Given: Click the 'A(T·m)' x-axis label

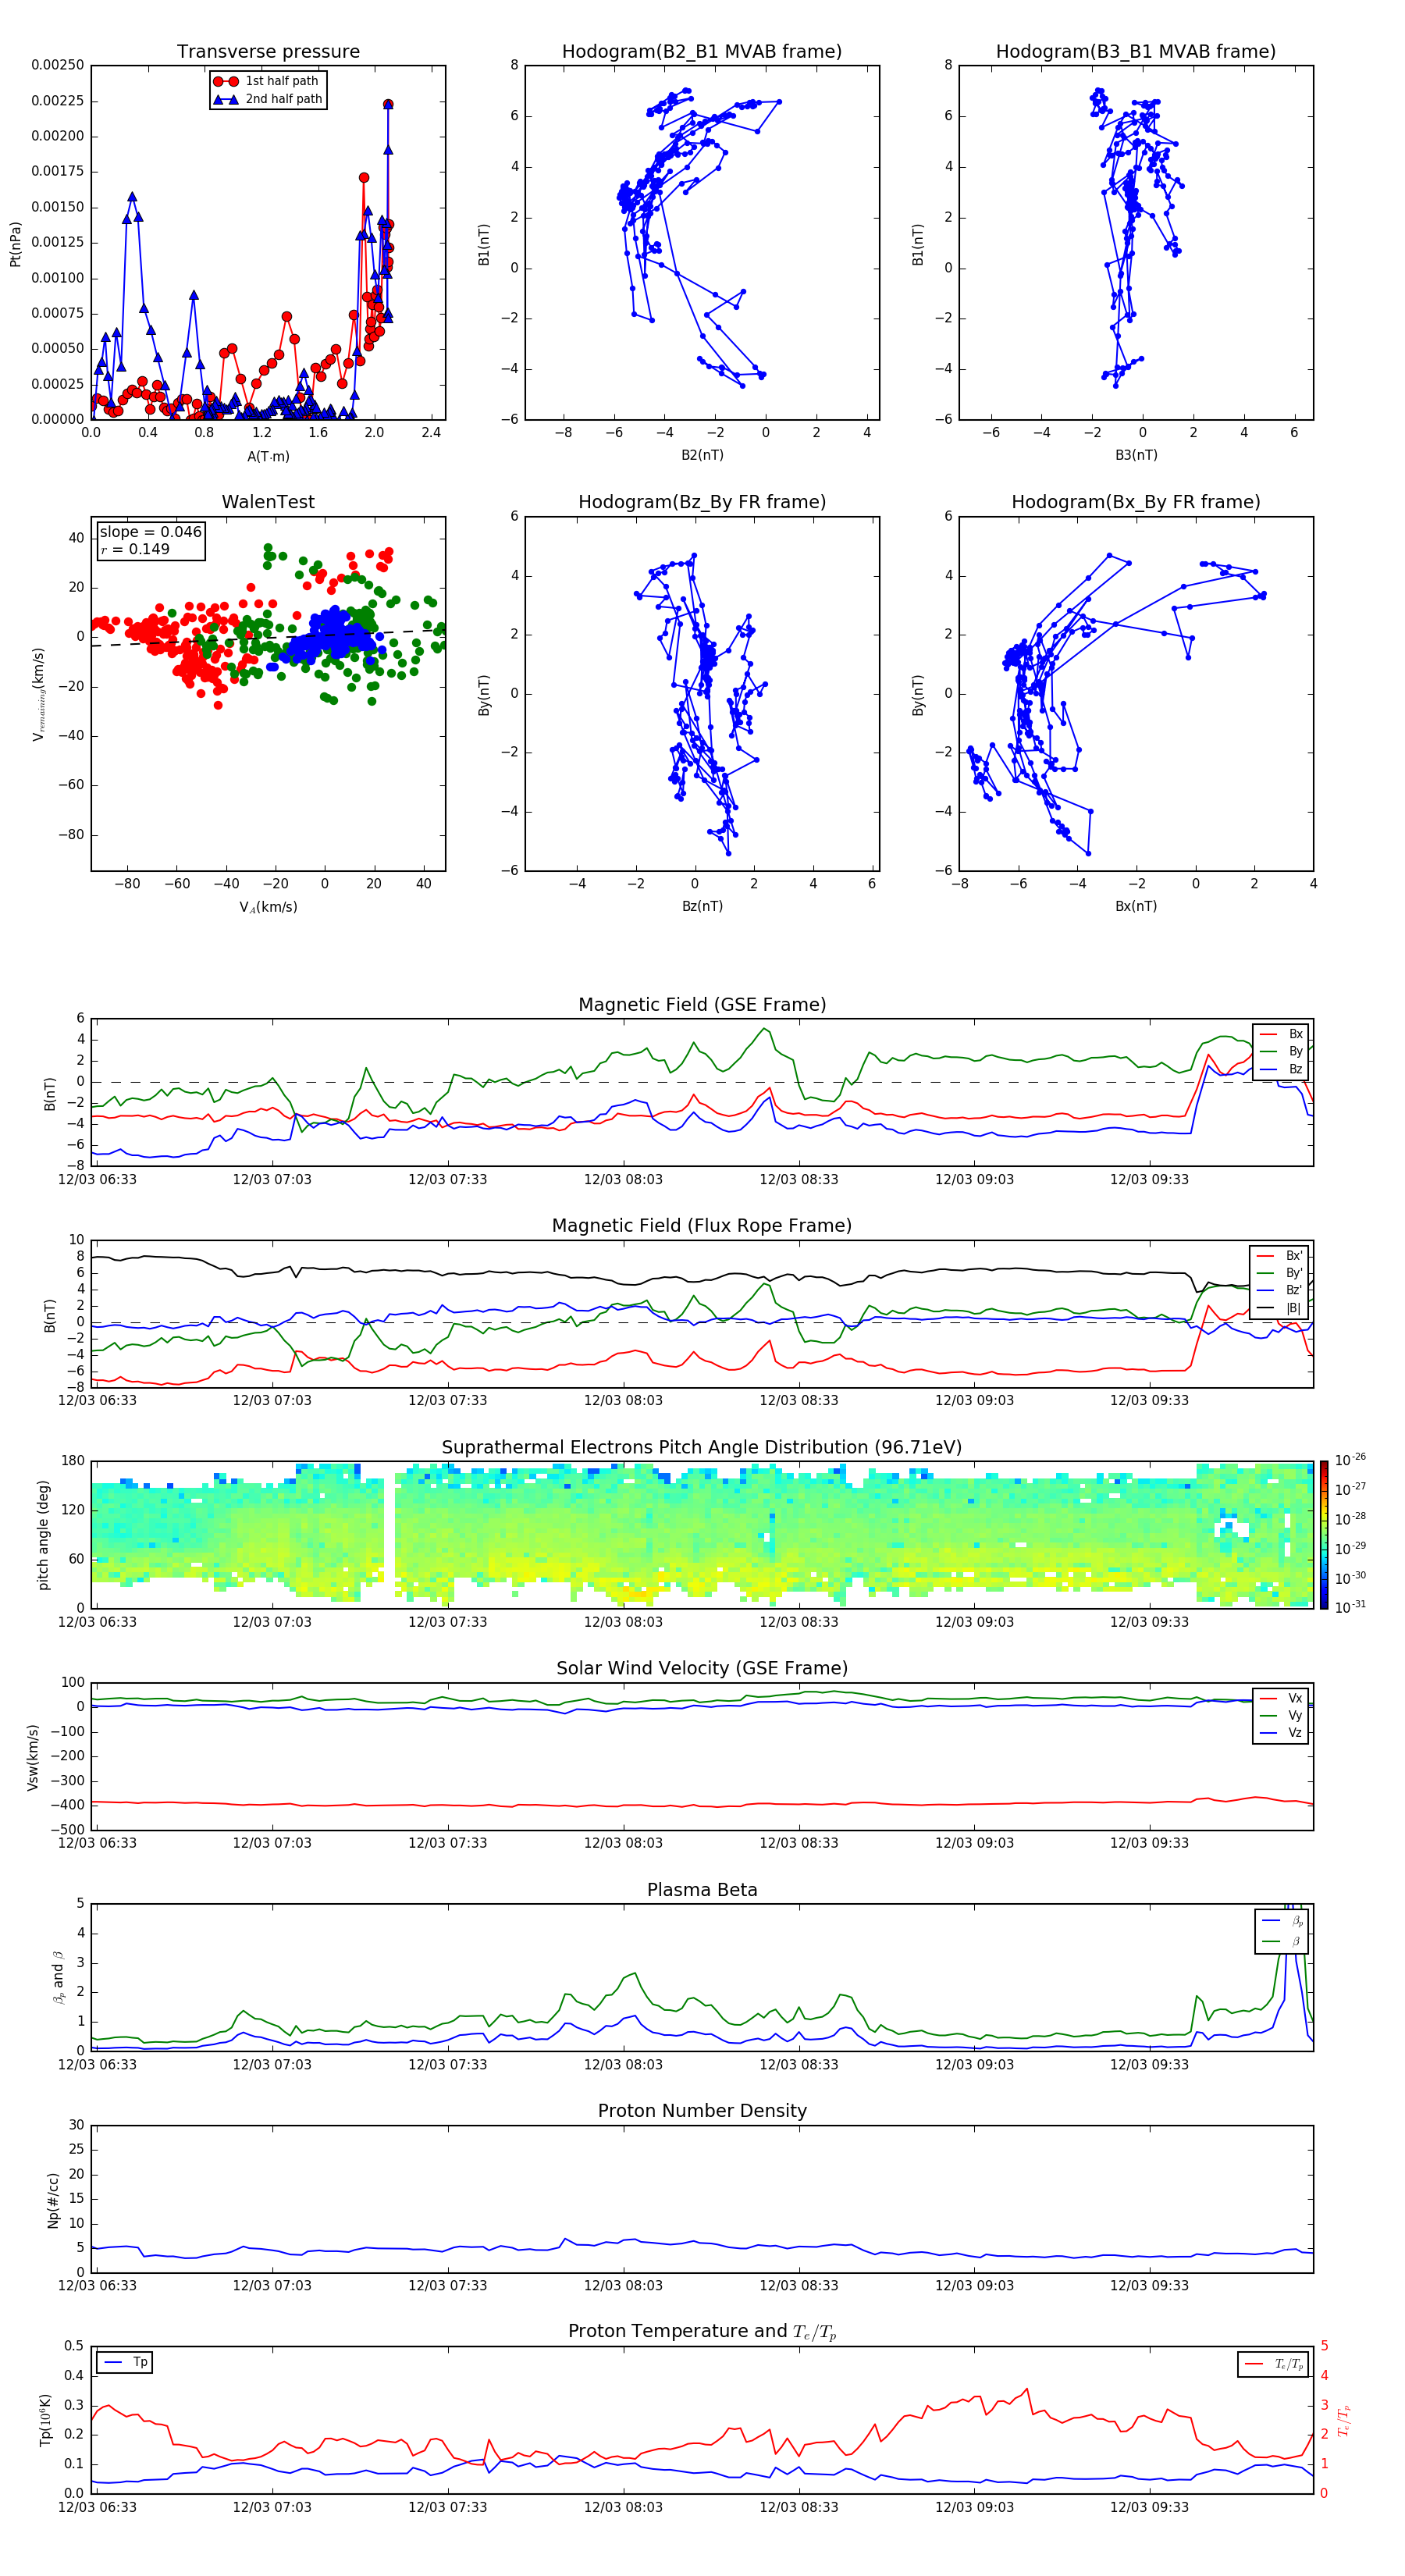Looking at the screenshot, I should 268,456.
